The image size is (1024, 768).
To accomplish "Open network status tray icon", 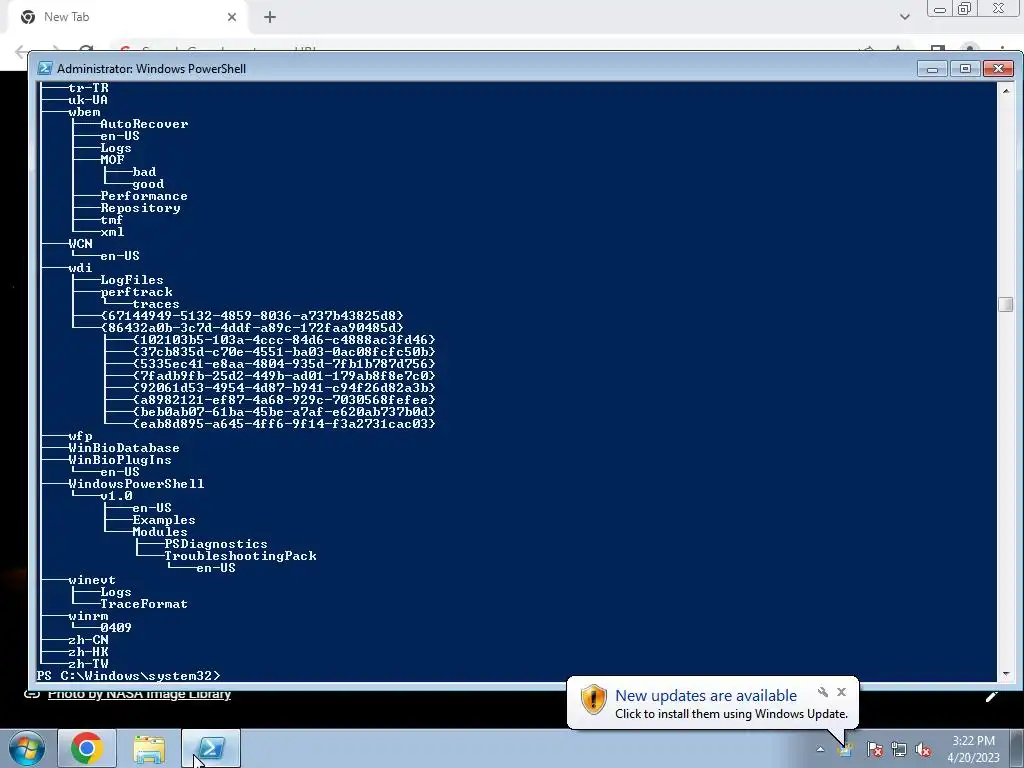I will [x=899, y=749].
